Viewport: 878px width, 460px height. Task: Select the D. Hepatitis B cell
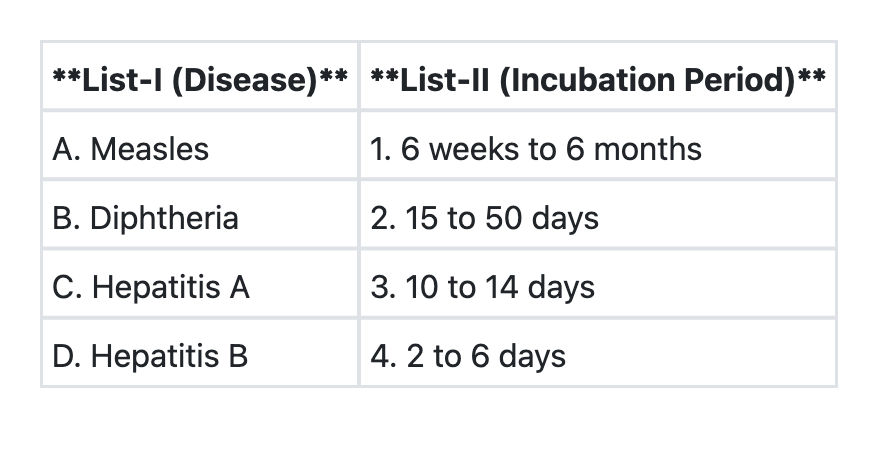click(x=200, y=356)
